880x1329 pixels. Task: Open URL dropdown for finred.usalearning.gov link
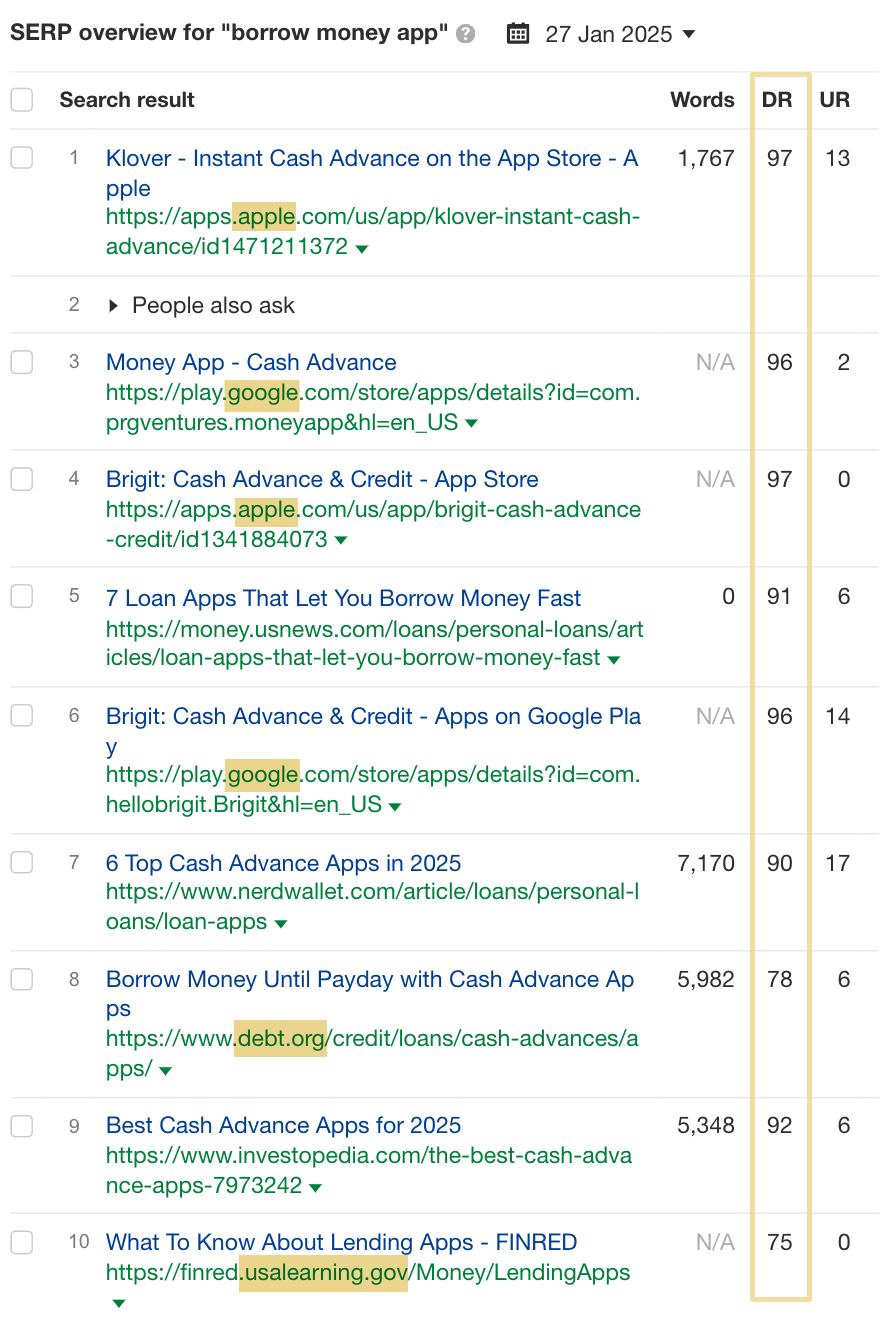[119, 1303]
